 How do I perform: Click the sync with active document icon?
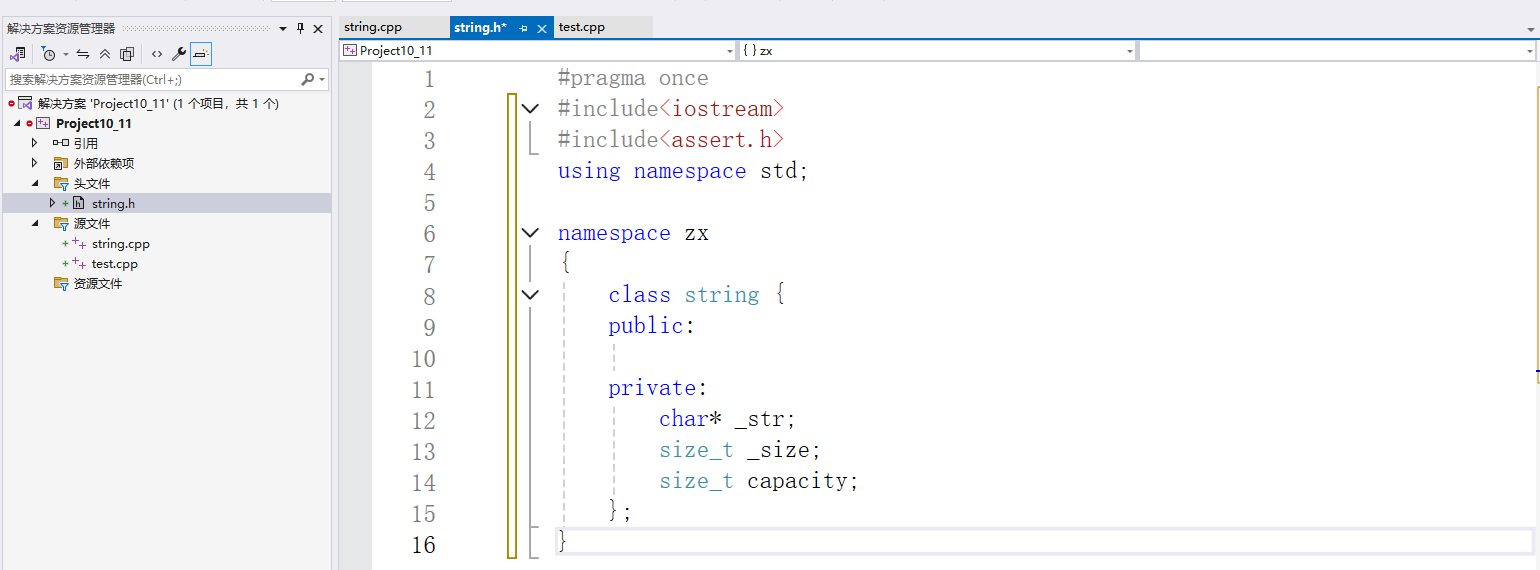pyautogui.click(x=83, y=54)
